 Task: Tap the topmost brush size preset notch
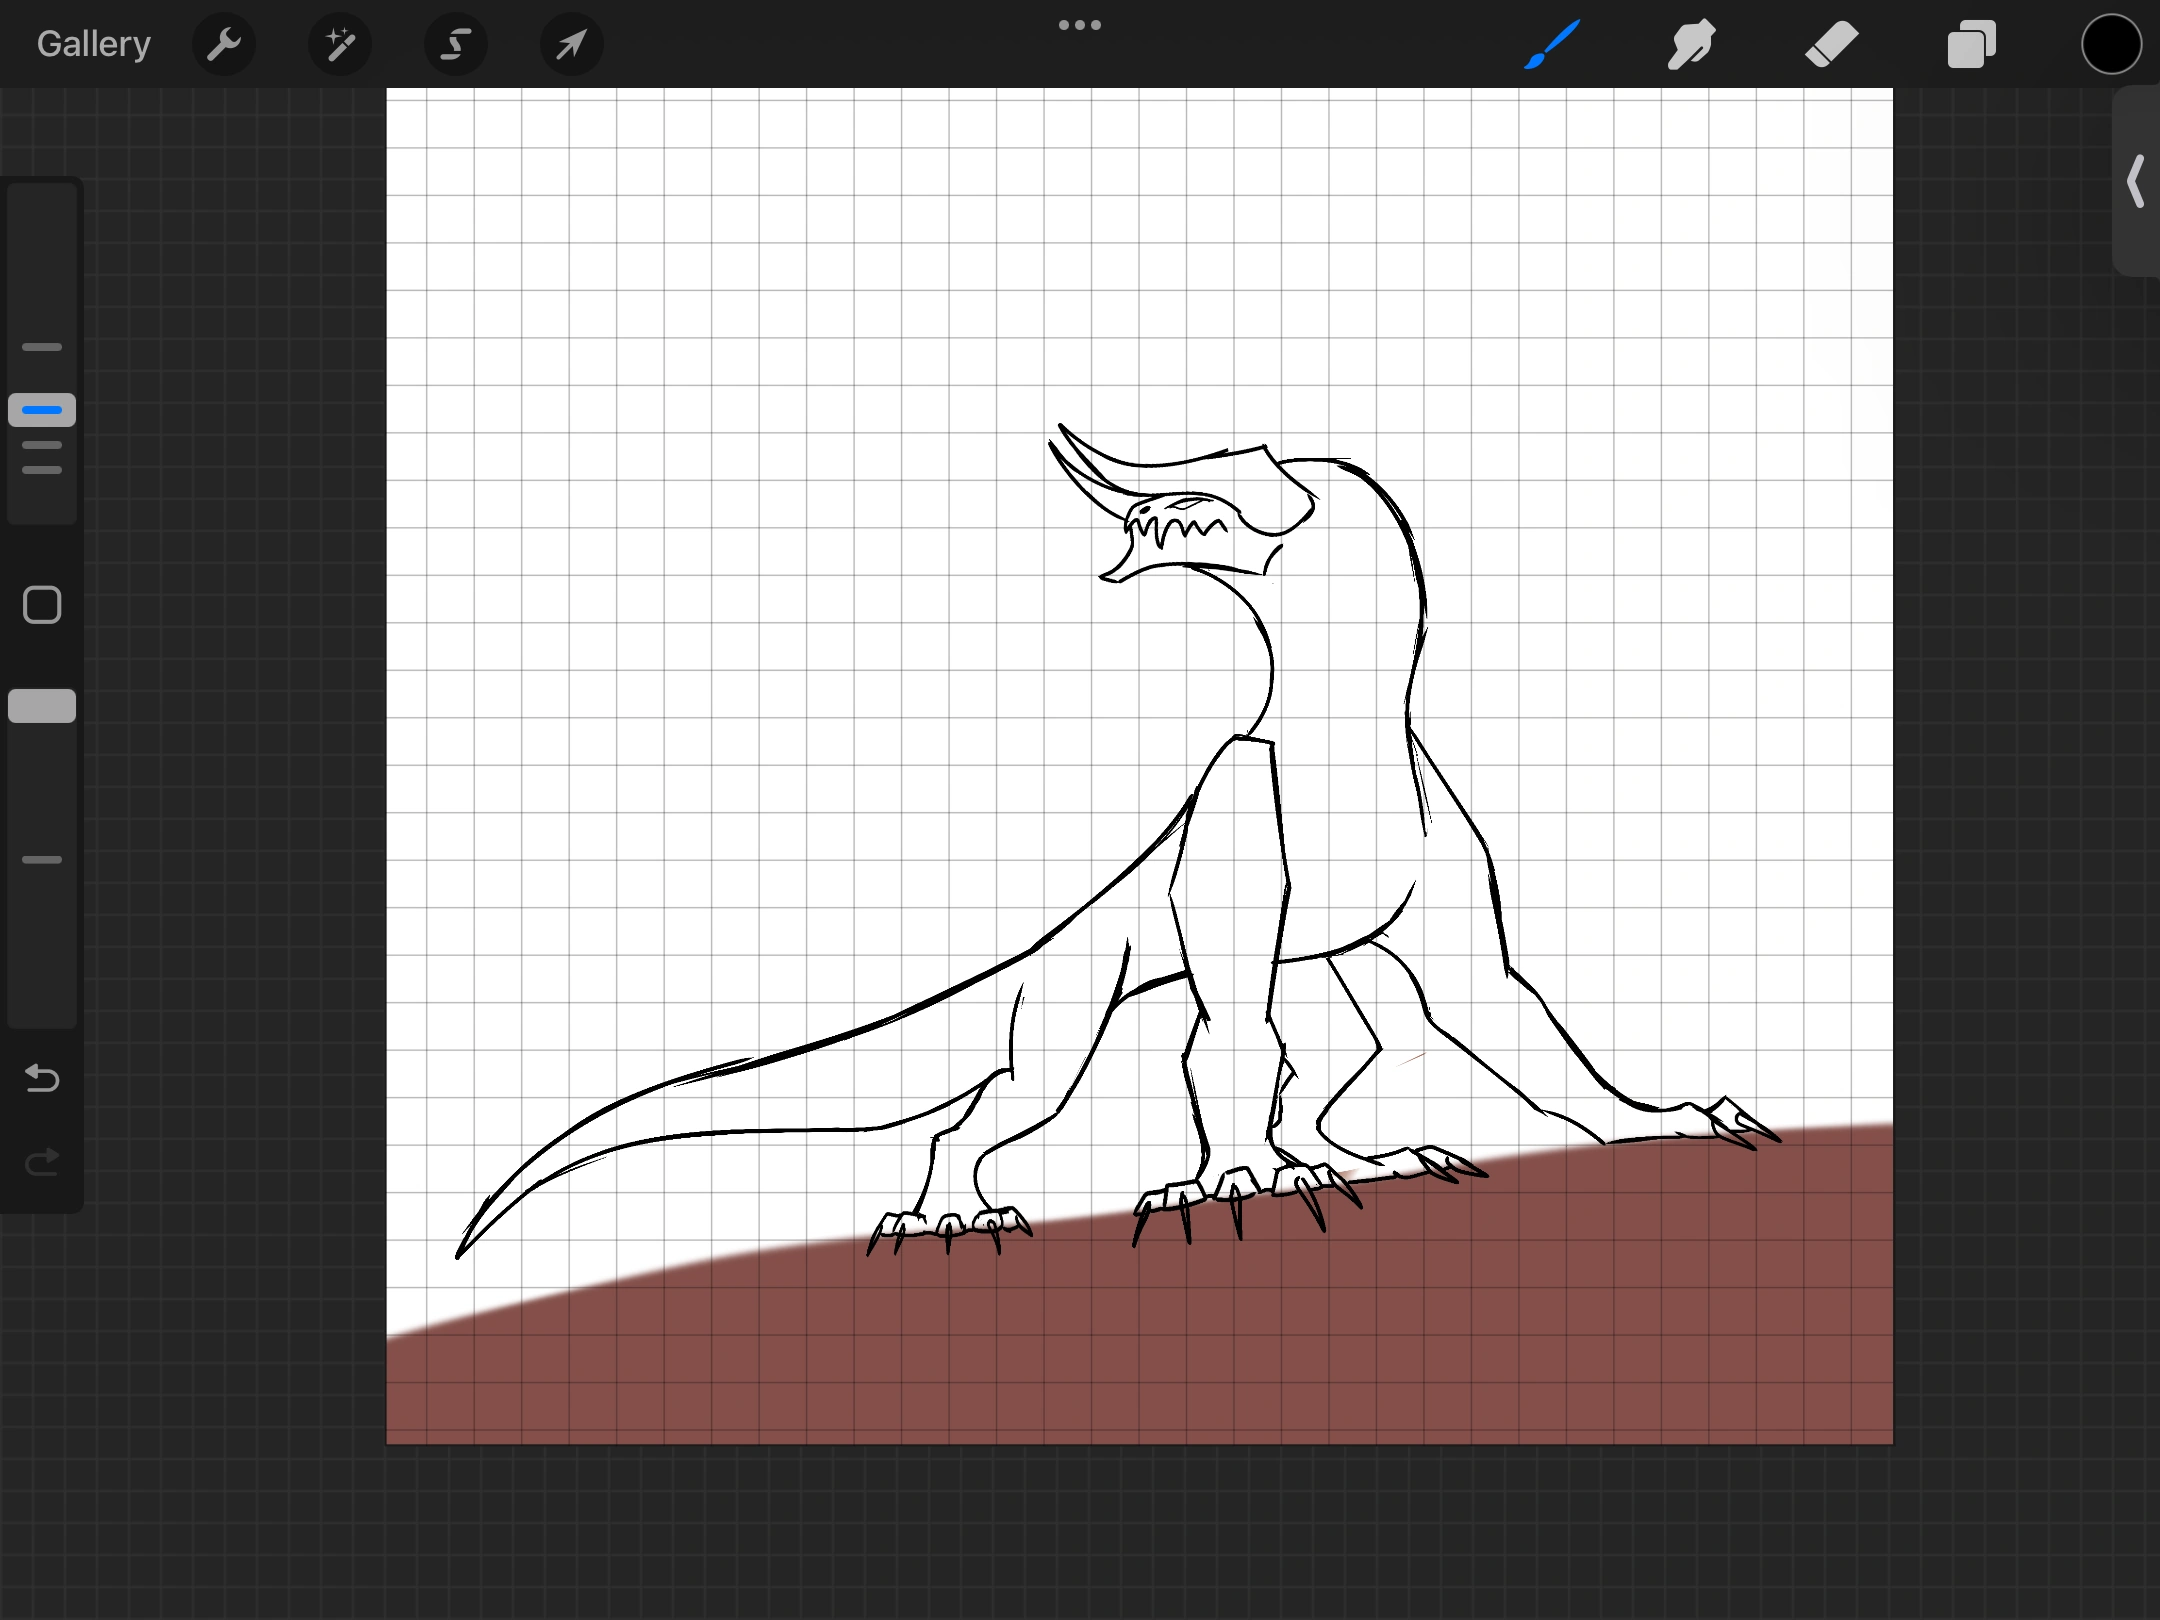(42, 347)
